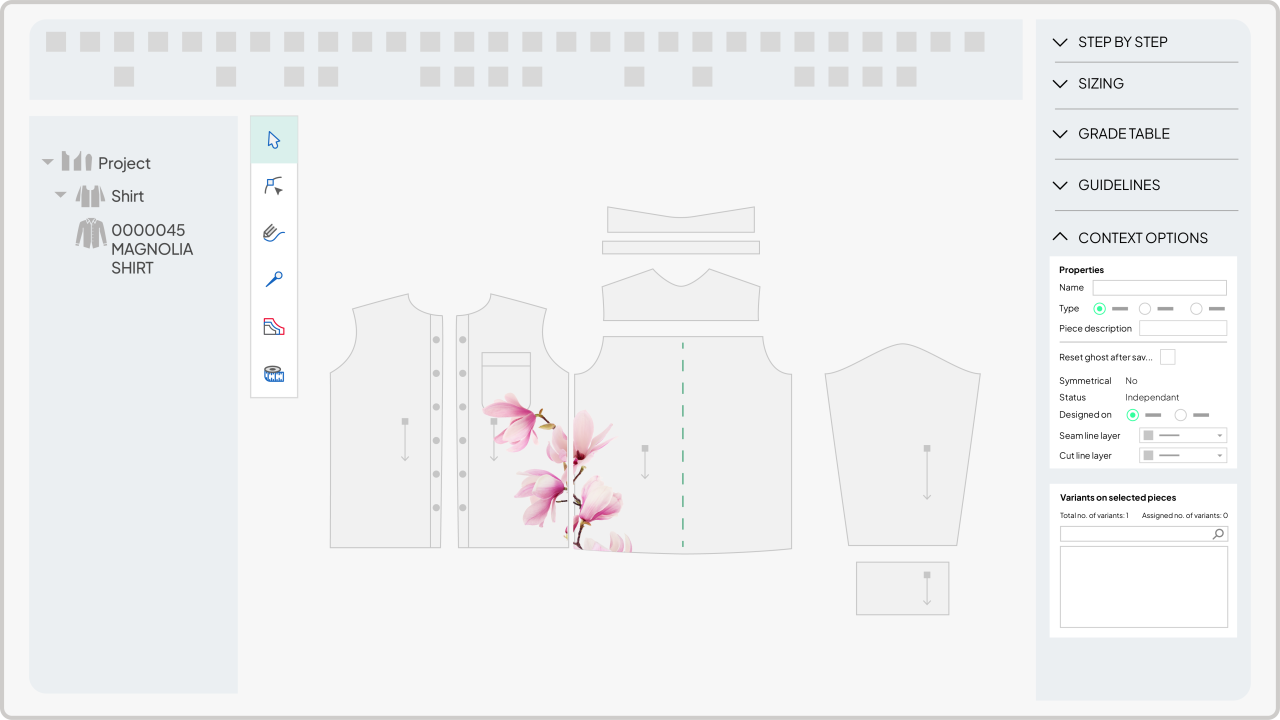Screen dimensions: 1280x720
Task: Open the Cut line layer dropdown
Action: pyautogui.click(x=1183, y=455)
